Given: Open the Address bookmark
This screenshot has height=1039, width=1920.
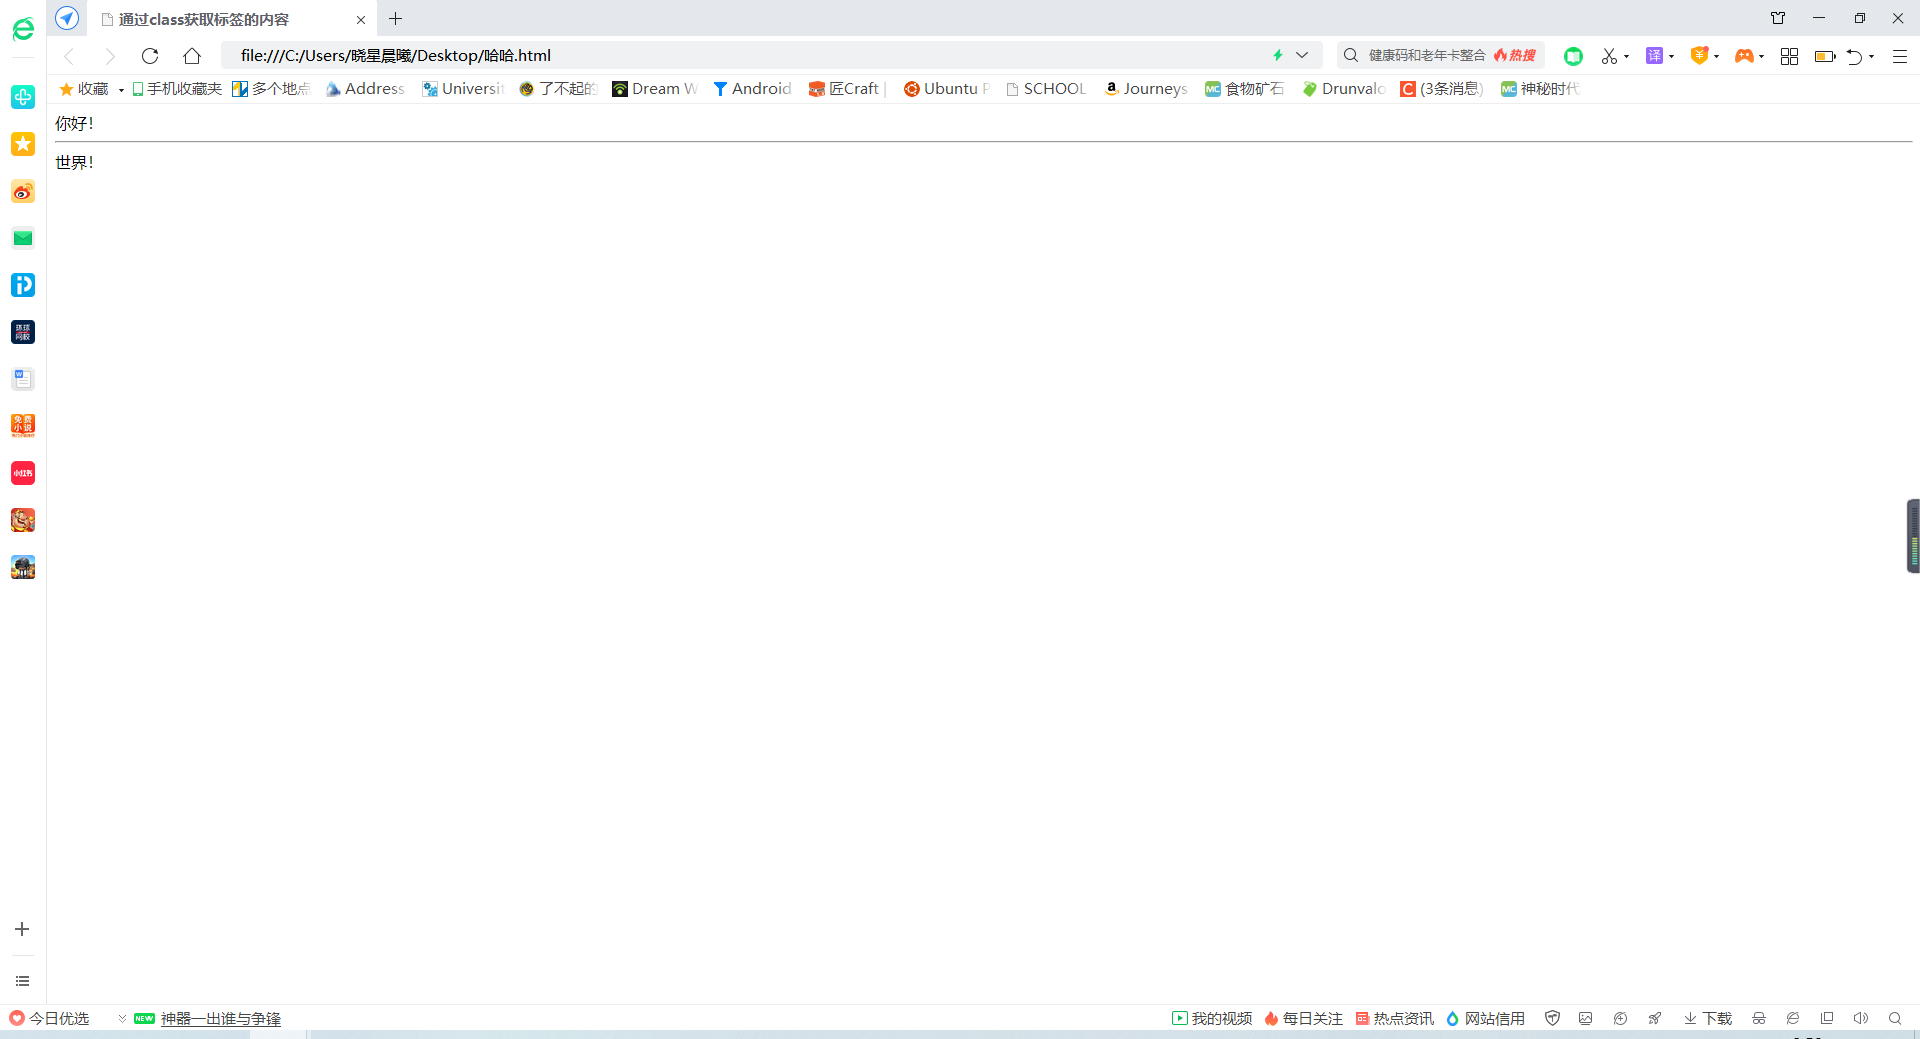Looking at the screenshot, I should (x=365, y=89).
